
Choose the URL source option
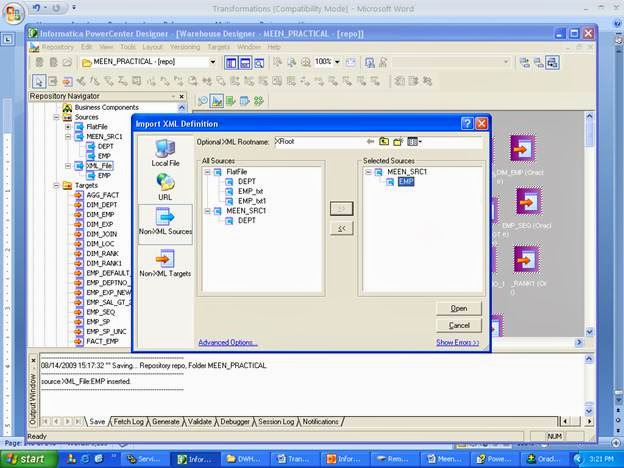165,187
